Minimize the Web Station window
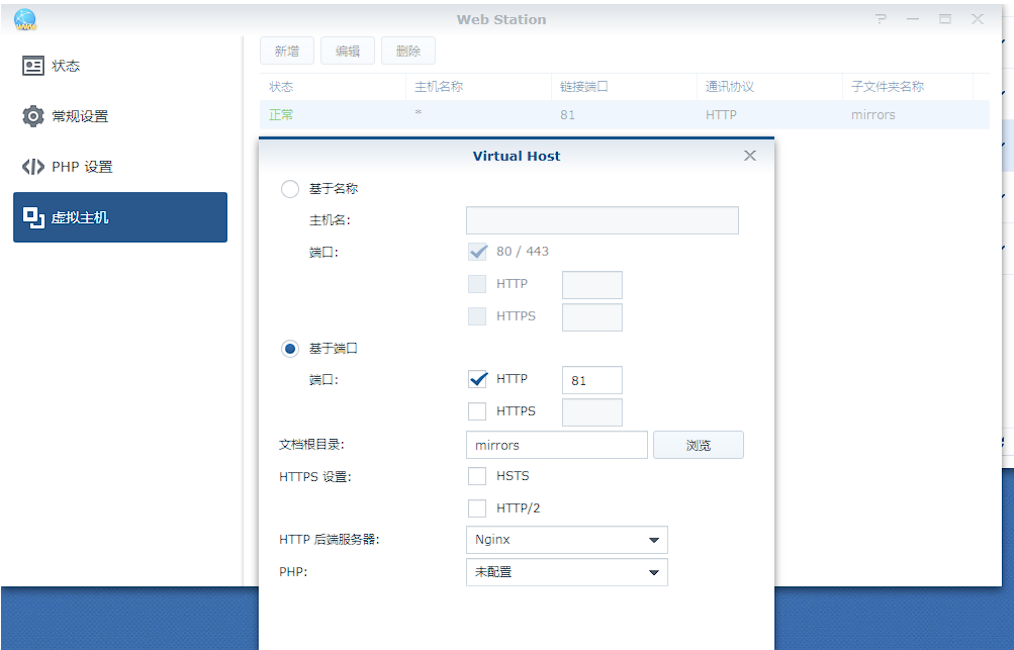Screen dimensions: 1014x650 coord(912,19)
